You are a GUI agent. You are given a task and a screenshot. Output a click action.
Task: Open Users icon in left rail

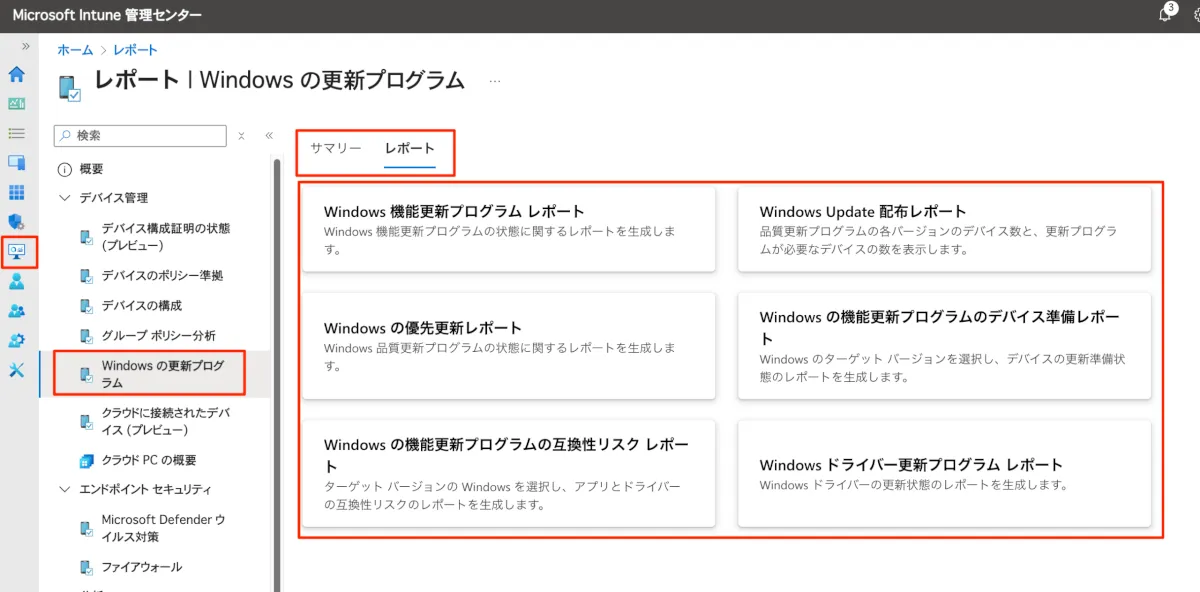coord(17,281)
